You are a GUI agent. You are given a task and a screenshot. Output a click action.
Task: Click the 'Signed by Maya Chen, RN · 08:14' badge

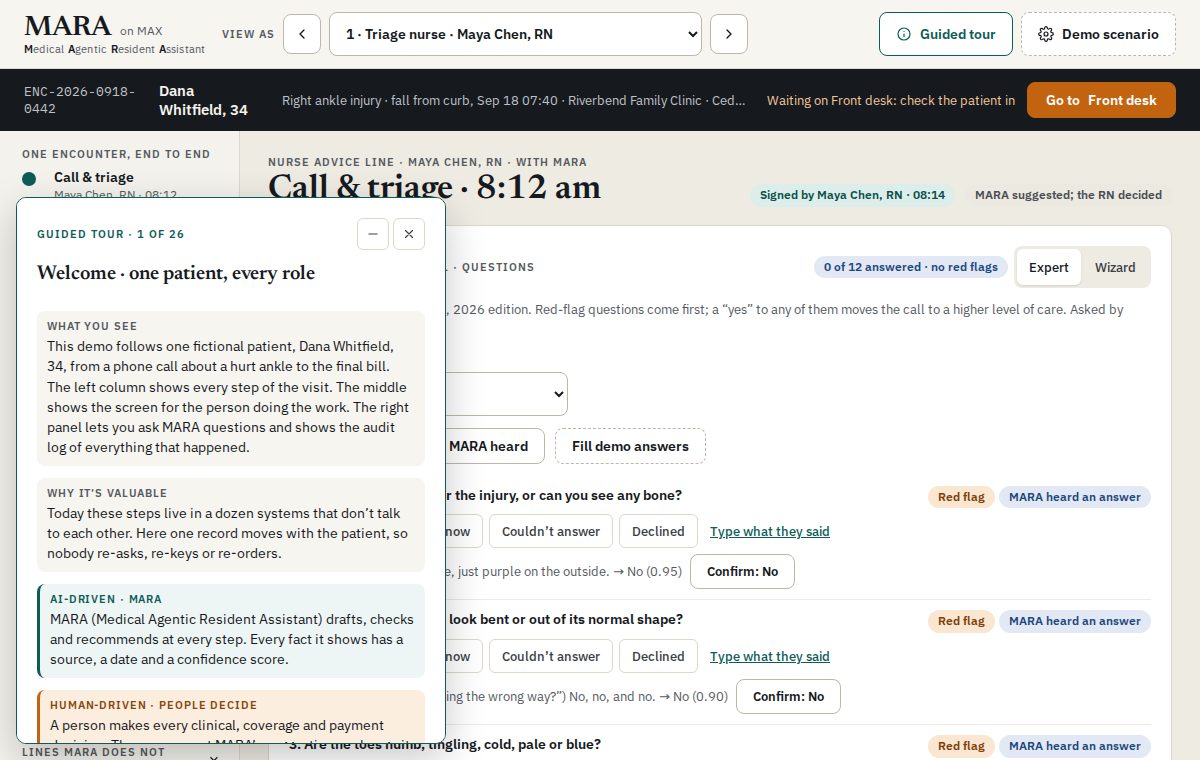pos(852,195)
